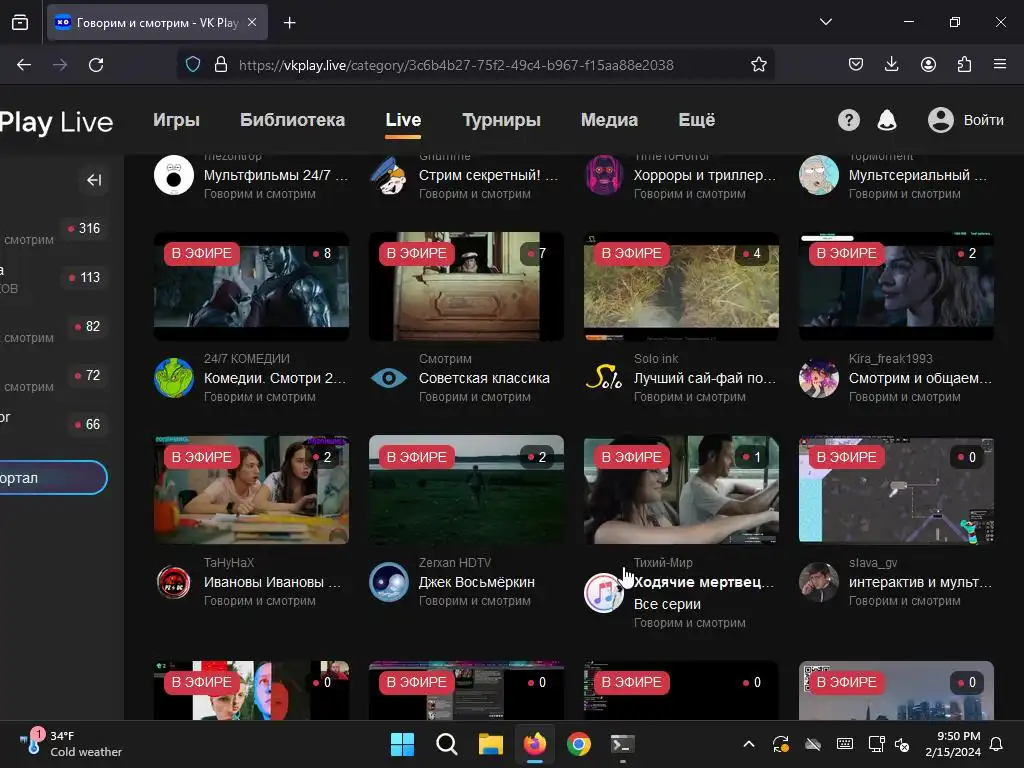Click the VK Play Live logo
The height and width of the screenshot is (768, 1024).
[x=56, y=122]
